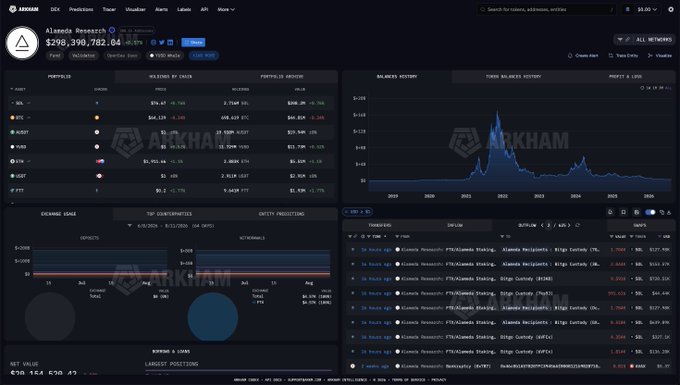Click the bookmark icon above transfers
The image size is (680, 385).
click(623, 212)
